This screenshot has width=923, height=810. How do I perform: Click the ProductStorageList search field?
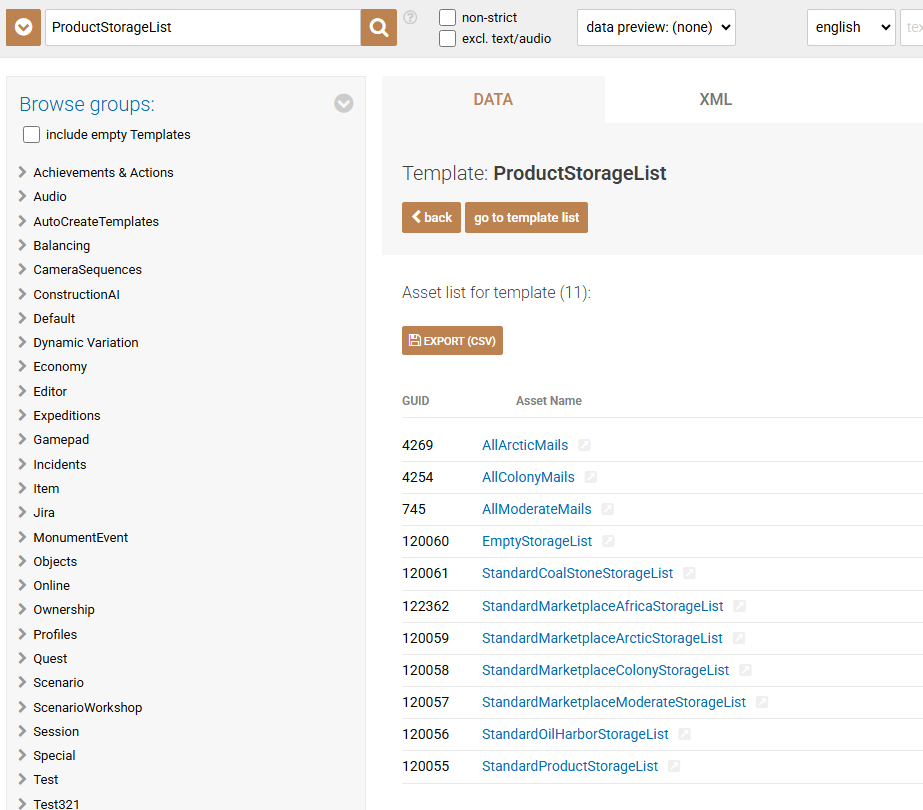tap(203, 28)
